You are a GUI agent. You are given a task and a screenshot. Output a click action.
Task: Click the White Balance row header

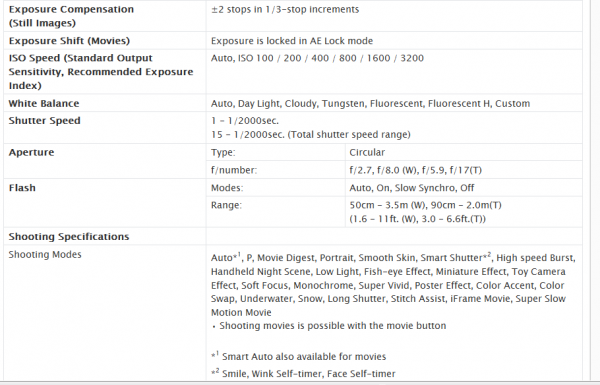point(44,103)
